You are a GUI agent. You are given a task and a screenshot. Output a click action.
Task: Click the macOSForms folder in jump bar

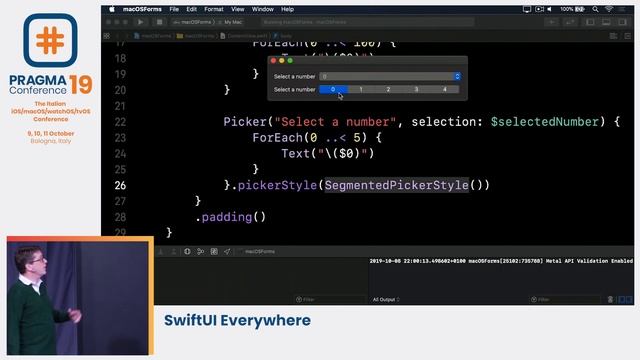pyautogui.click(x=196, y=36)
